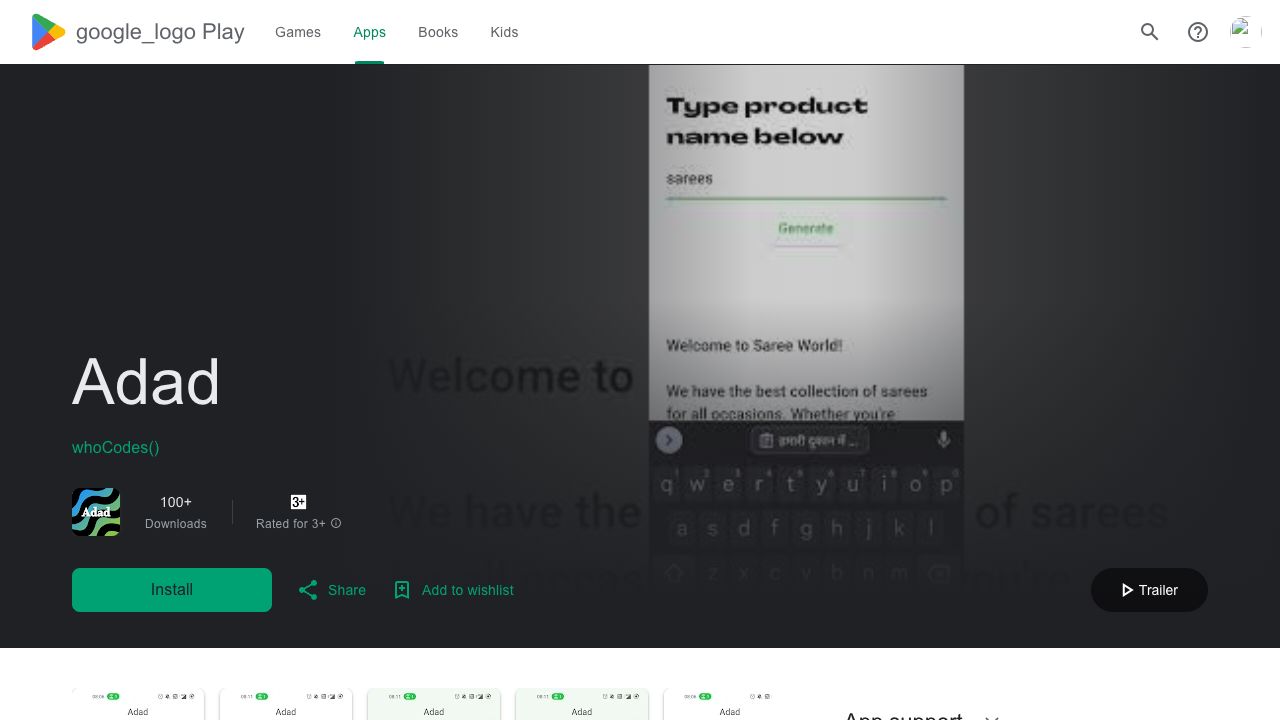
Task: Open search with the magnifier icon
Action: point(1150,32)
